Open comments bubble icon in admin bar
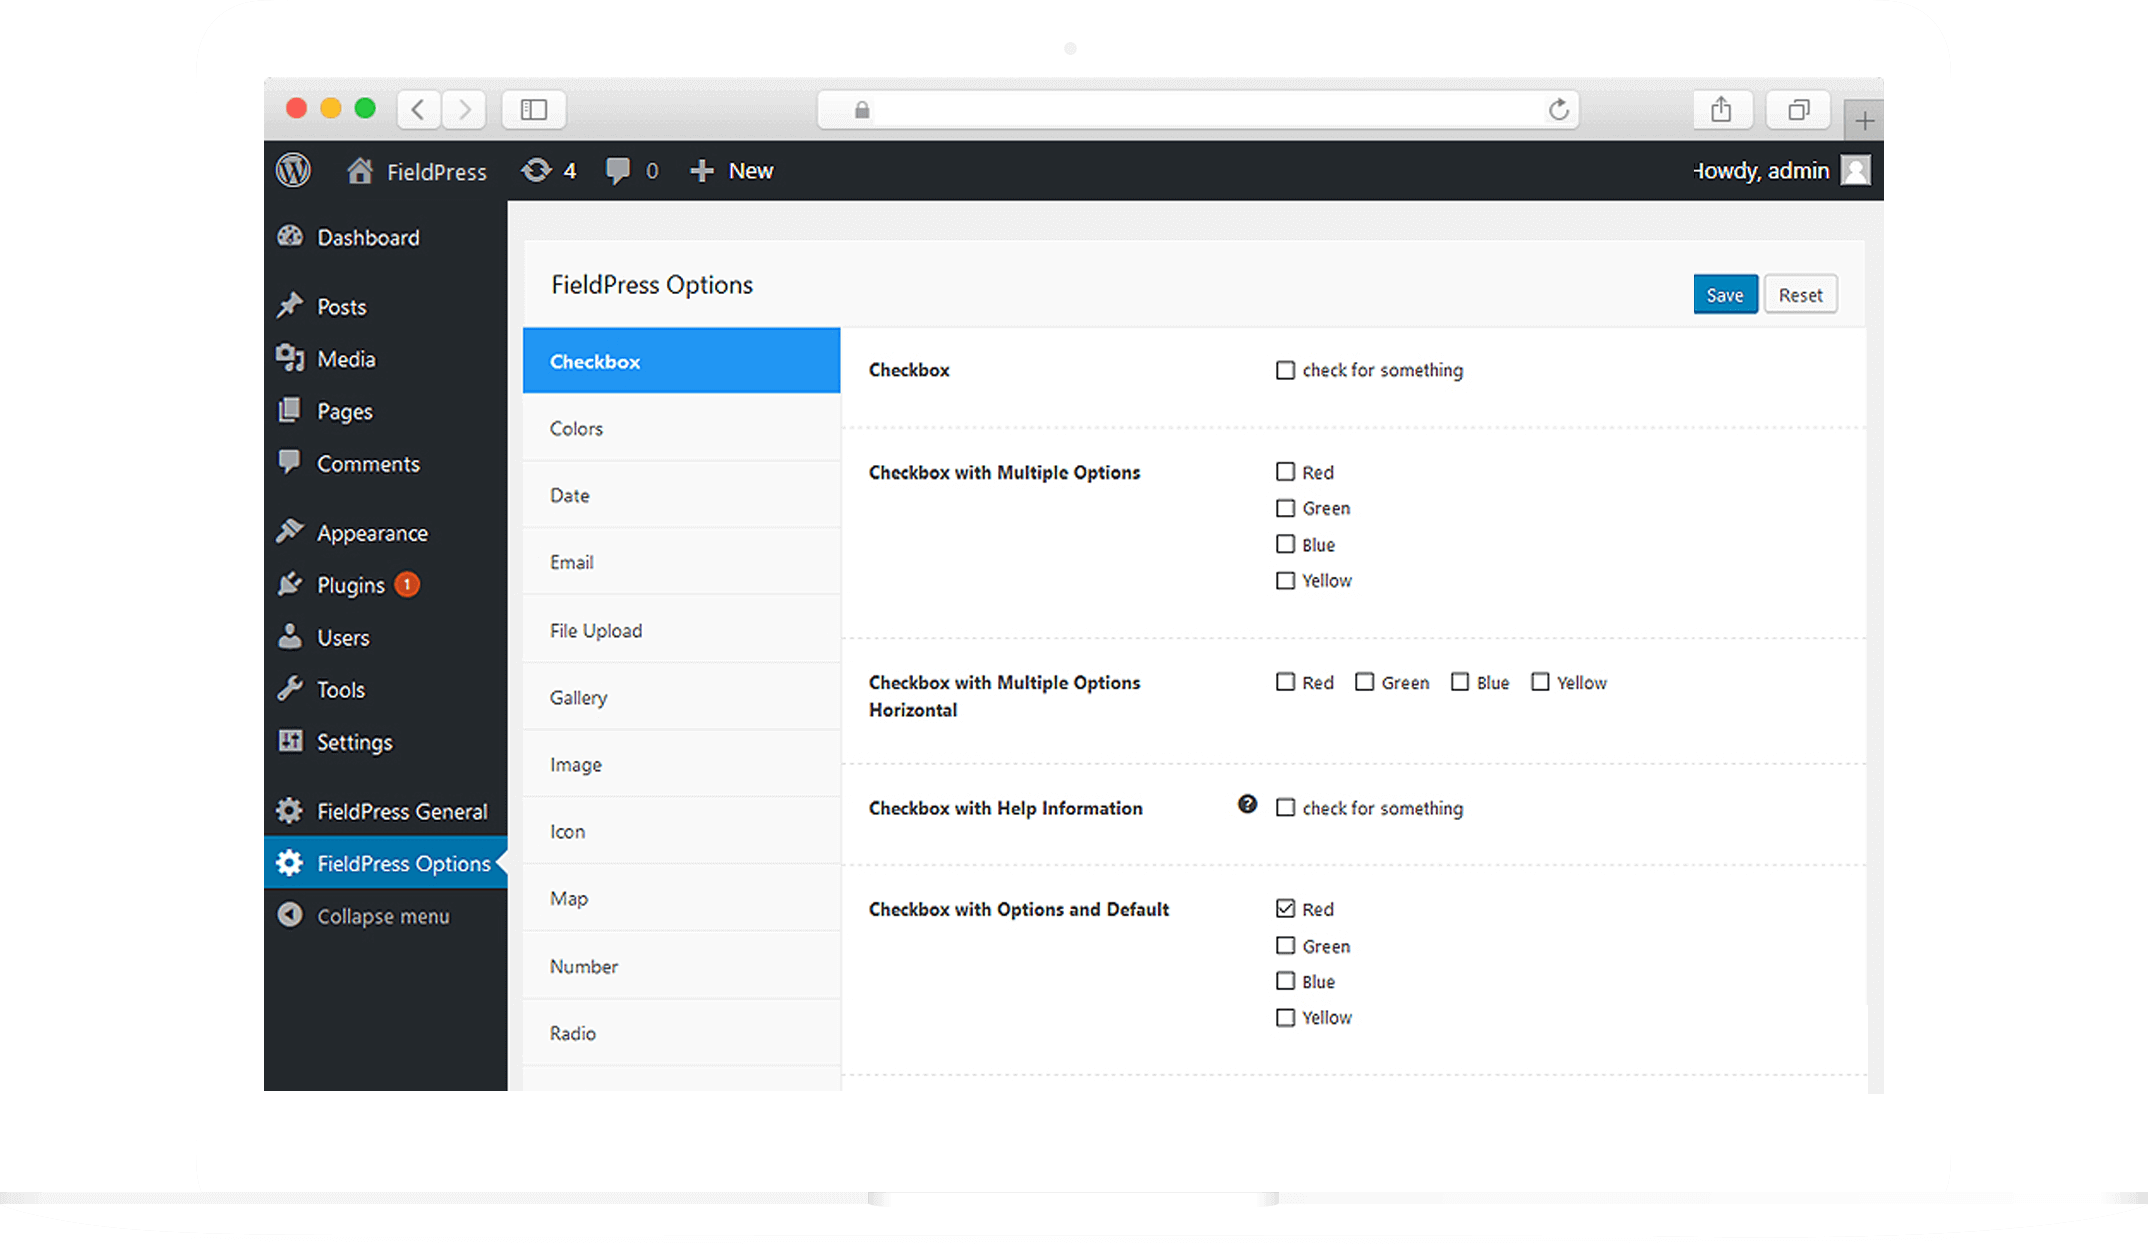 pos(618,171)
